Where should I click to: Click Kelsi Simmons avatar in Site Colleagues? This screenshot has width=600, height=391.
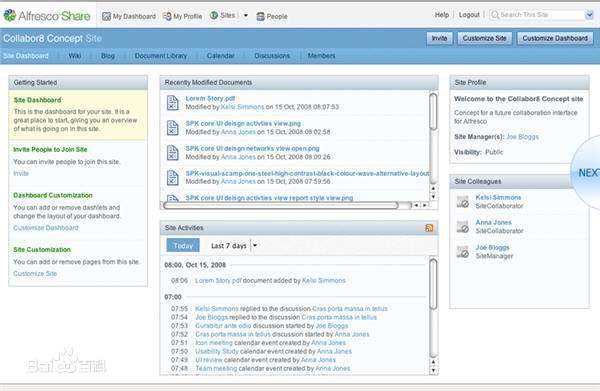pyautogui.click(x=463, y=202)
